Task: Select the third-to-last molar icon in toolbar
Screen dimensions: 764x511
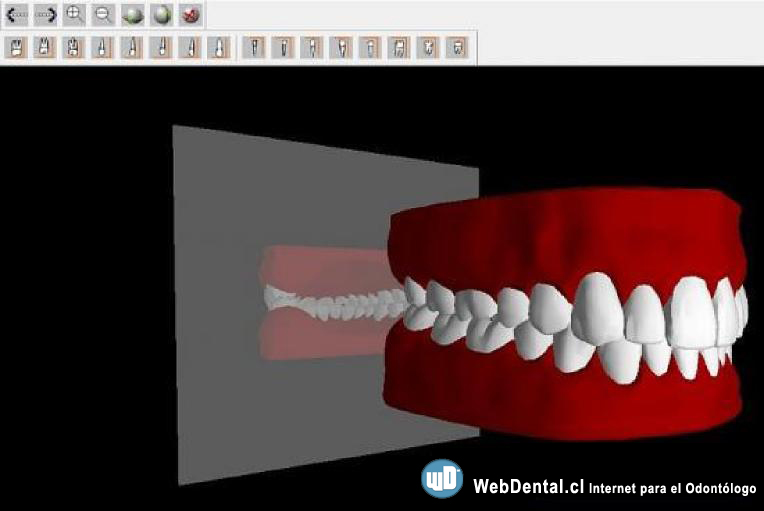Action: pos(399,47)
